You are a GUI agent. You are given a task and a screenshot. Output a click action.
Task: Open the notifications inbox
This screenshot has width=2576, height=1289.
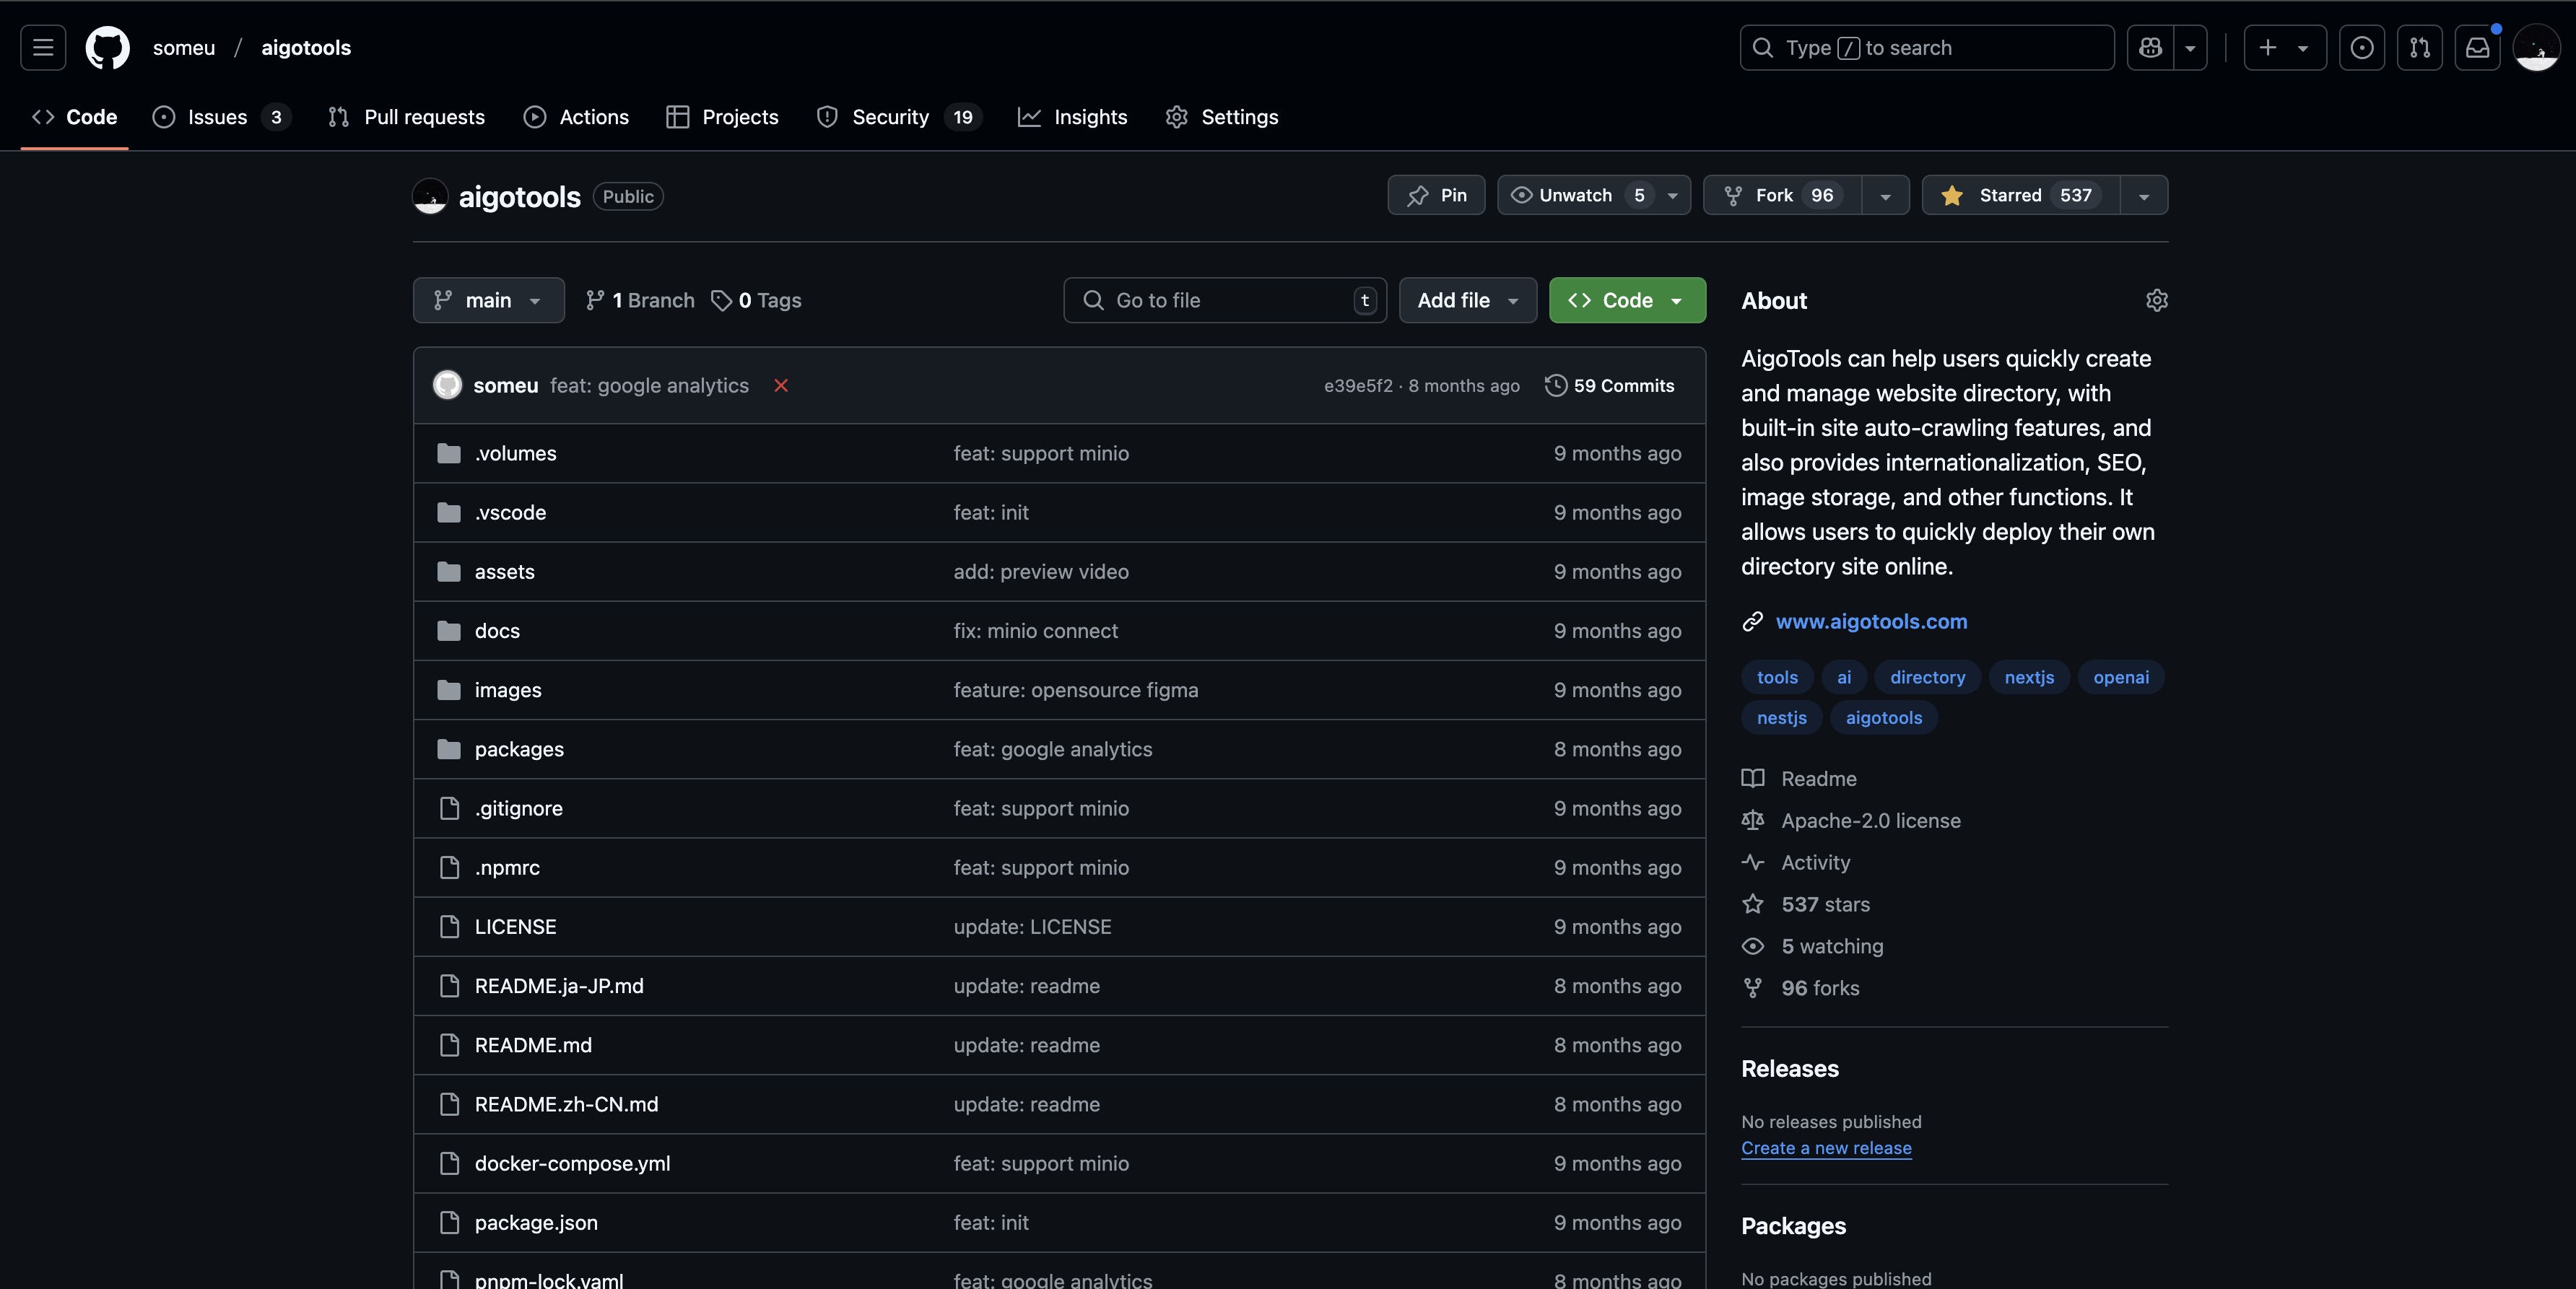2478,48
